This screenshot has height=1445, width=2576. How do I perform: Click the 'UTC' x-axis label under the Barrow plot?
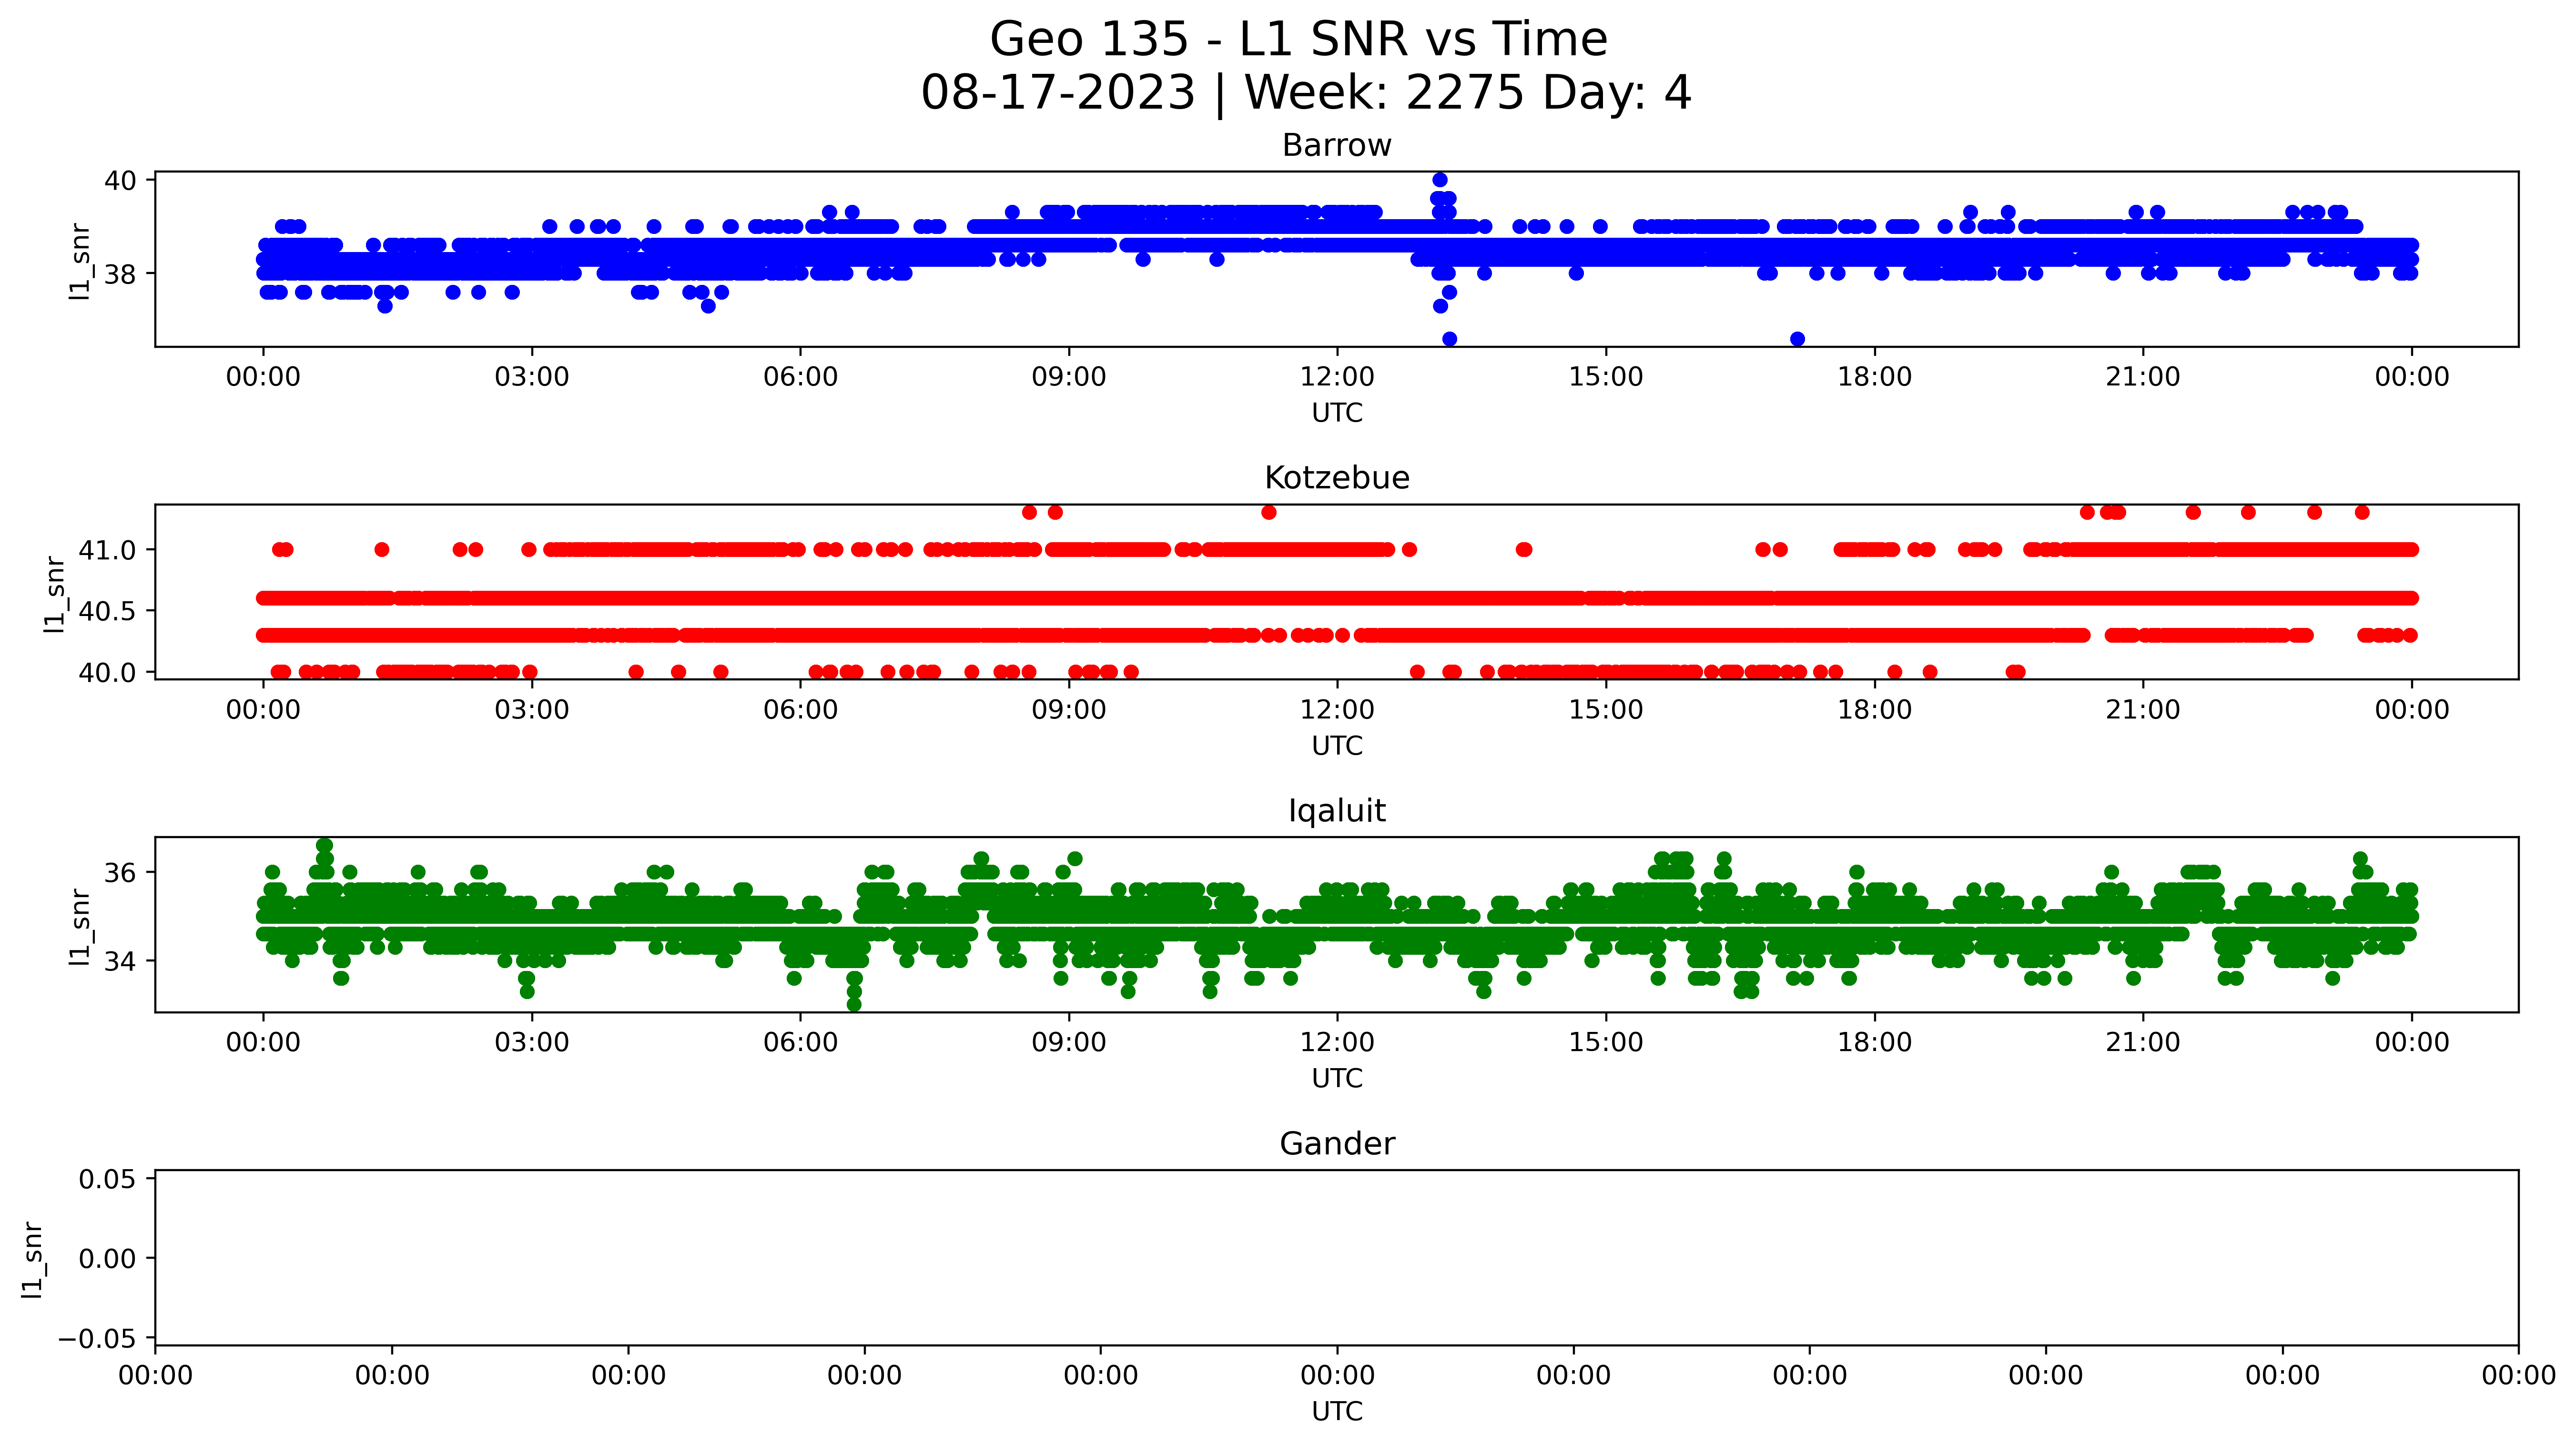coord(1337,414)
